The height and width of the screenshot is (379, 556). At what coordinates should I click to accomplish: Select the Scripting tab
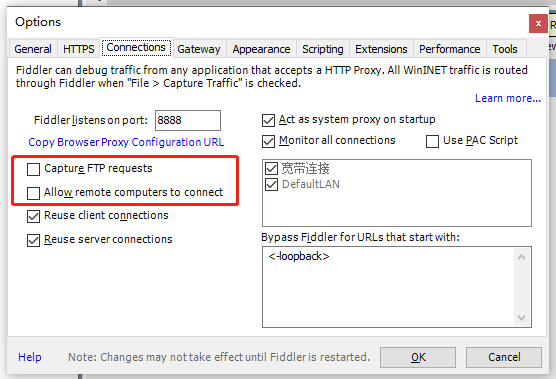pyautogui.click(x=323, y=49)
